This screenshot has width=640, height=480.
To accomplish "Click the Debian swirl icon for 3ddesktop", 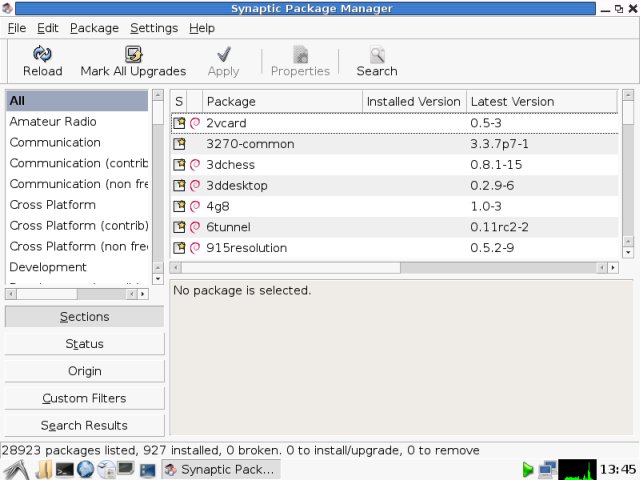I will pyautogui.click(x=195, y=185).
